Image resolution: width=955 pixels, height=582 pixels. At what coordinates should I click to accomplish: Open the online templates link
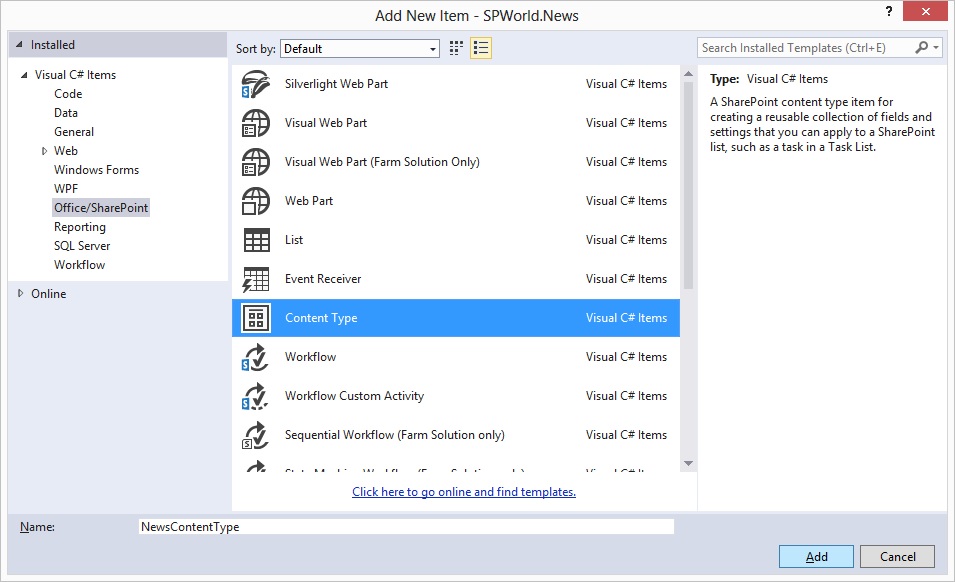pyautogui.click(x=464, y=492)
